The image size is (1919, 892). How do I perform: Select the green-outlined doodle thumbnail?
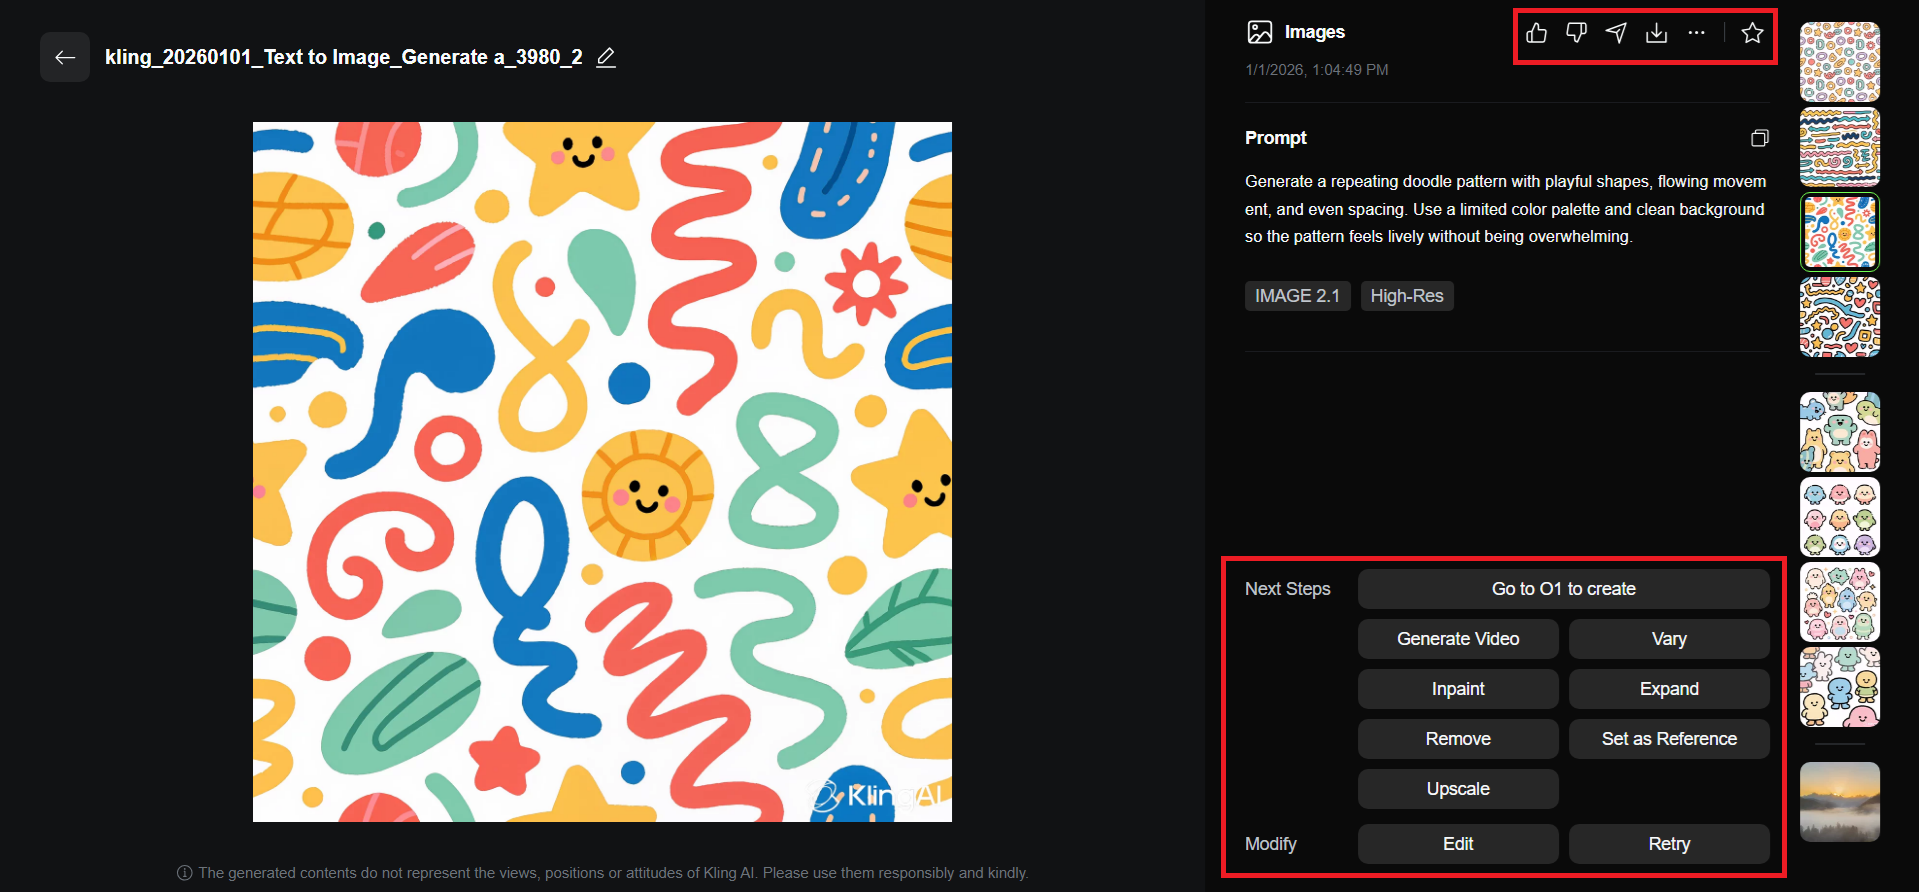[x=1840, y=232]
